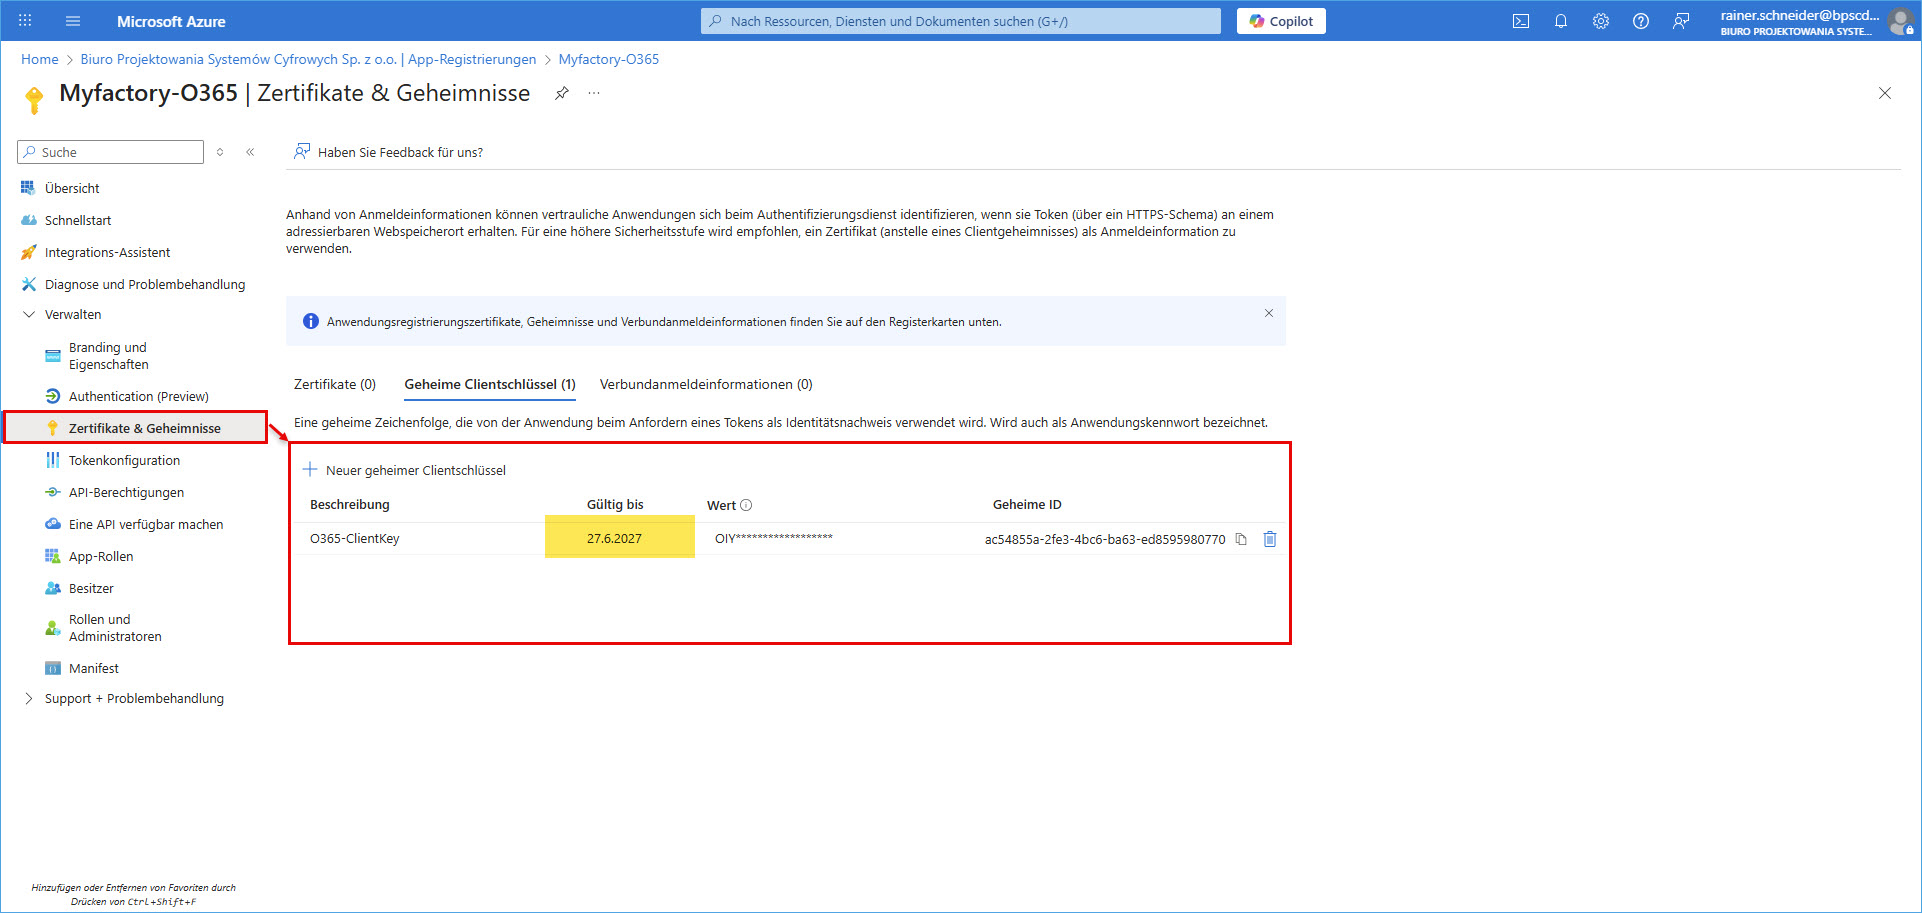Switch to Zertifikate (0) tab
This screenshot has width=1922, height=913.
click(335, 384)
